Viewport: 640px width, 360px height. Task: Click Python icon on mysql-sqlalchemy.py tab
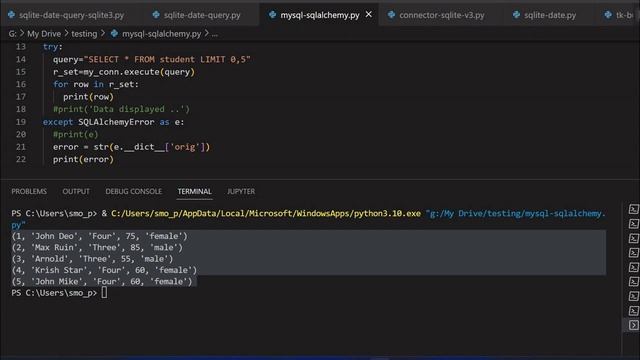pos(272,15)
